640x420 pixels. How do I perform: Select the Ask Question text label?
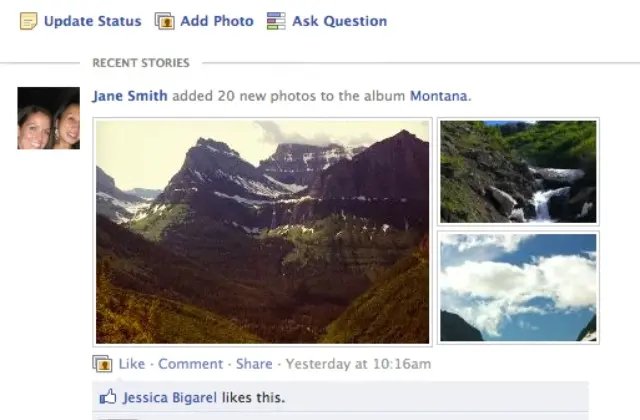click(339, 21)
